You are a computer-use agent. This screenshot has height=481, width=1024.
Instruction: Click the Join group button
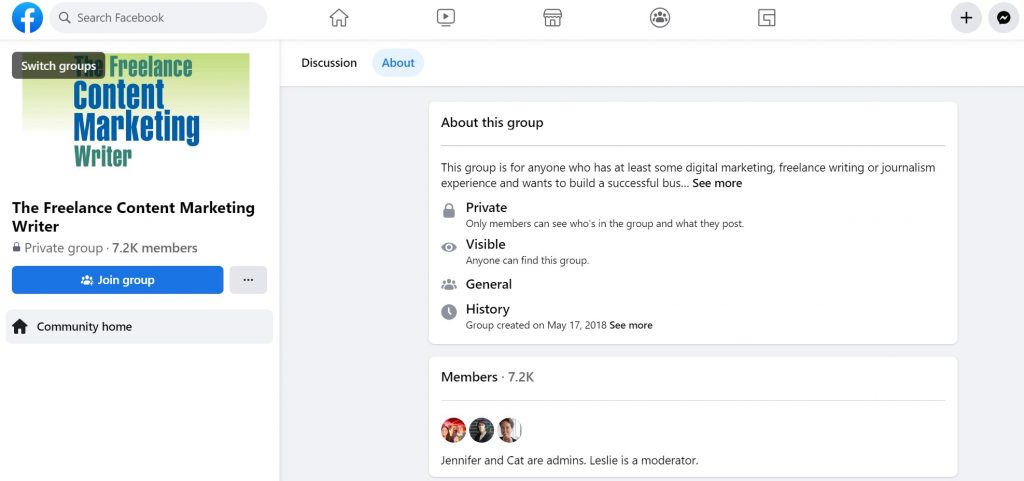tap(118, 280)
